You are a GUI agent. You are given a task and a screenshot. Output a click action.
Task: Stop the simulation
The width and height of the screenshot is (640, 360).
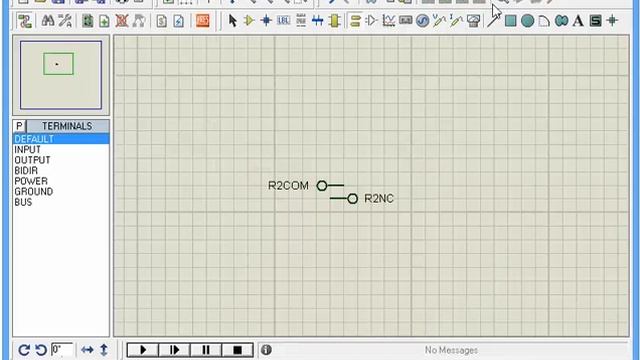(x=238, y=350)
